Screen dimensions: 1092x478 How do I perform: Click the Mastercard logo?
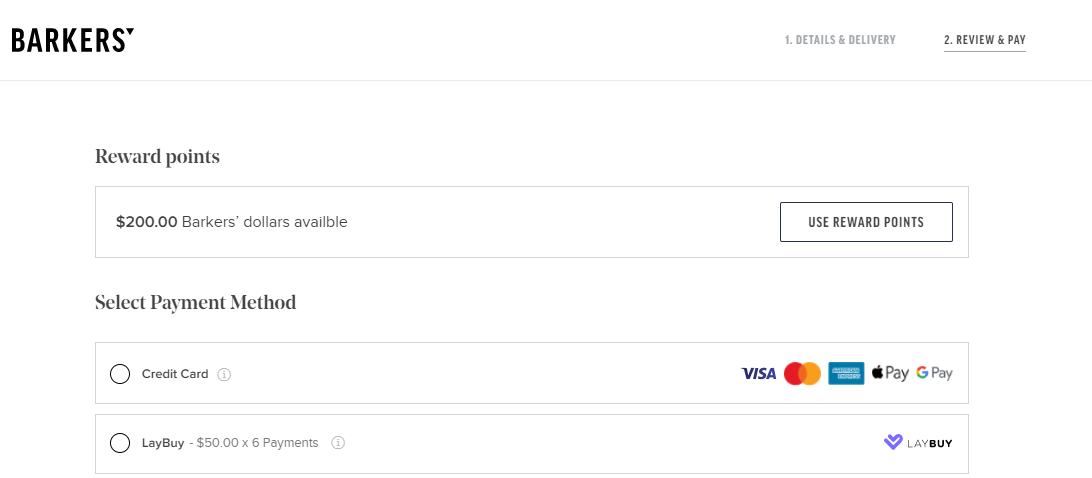[802, 373]
